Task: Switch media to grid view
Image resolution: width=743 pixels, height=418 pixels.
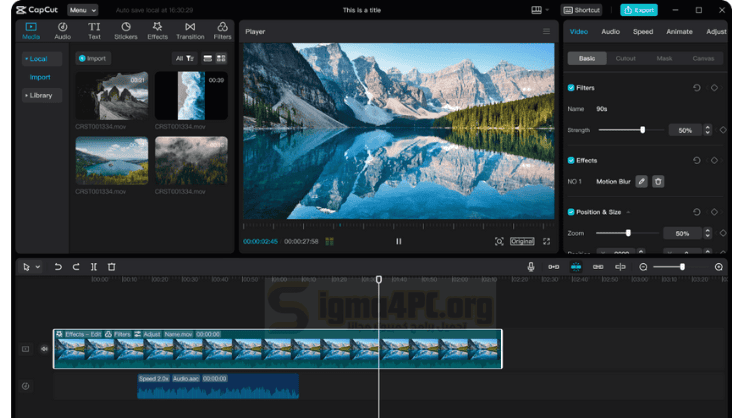Action: pyautogui.click(x=221, y=58)
